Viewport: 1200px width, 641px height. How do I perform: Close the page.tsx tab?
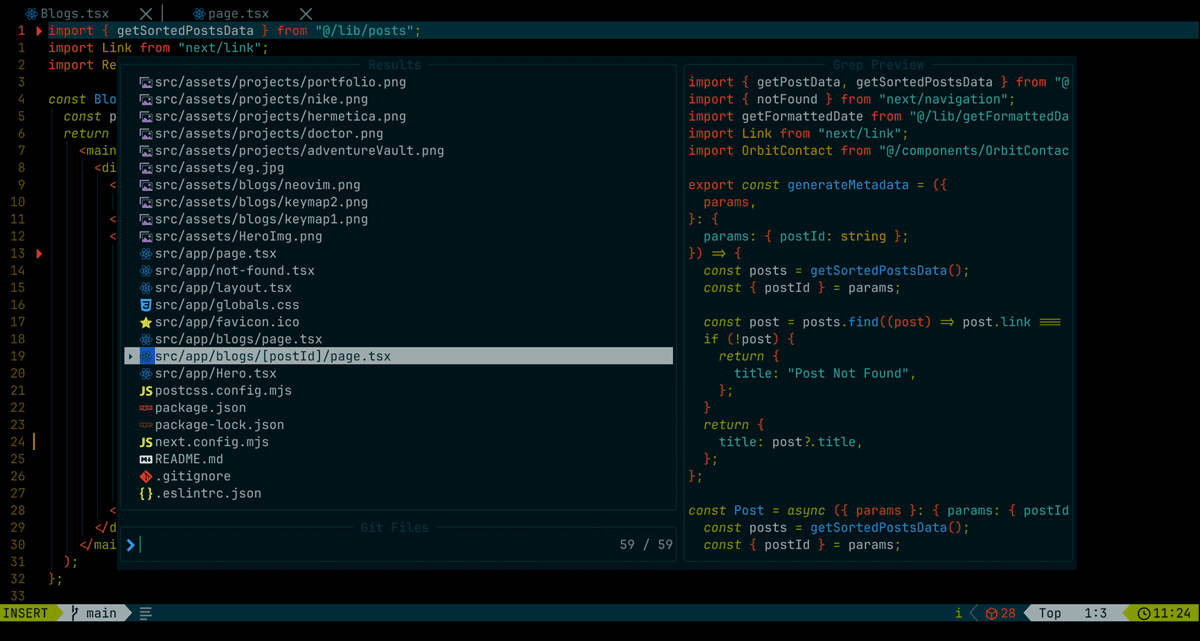click(x=306, y=14)
